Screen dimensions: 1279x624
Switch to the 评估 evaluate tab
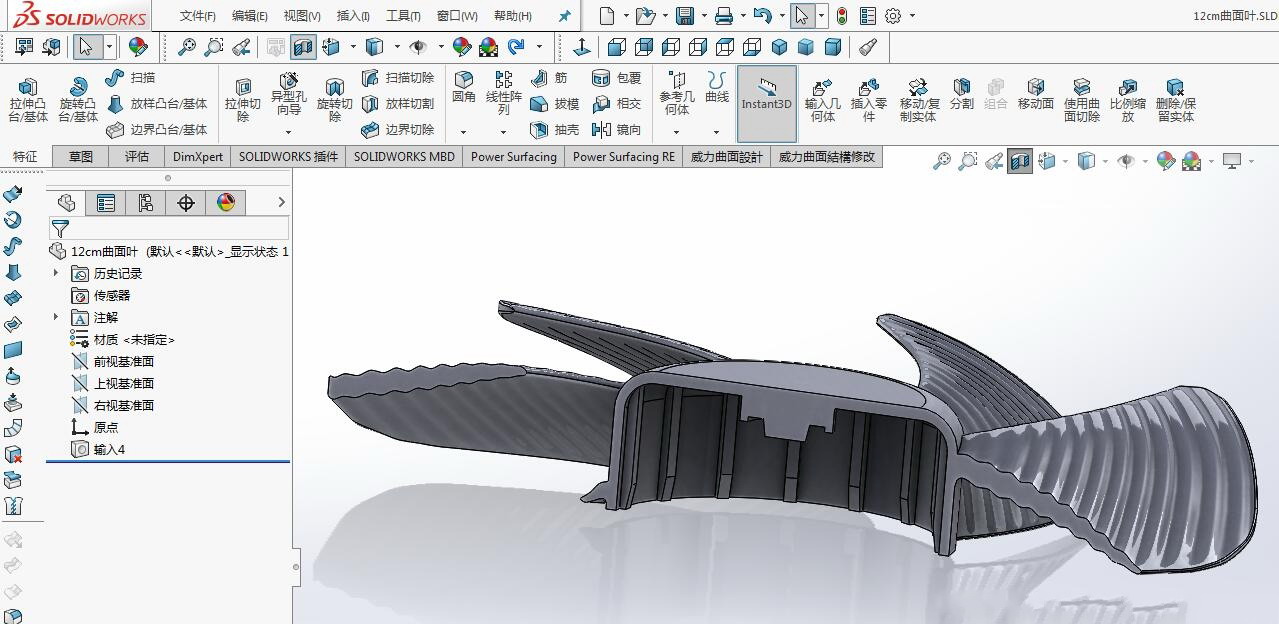coord(137,157)
